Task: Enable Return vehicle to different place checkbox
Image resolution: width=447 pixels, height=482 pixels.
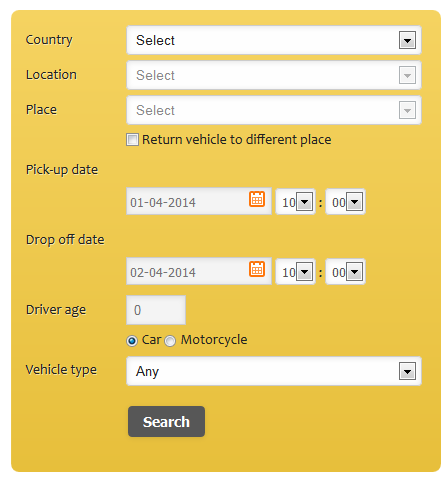Action: coord(132,140)
